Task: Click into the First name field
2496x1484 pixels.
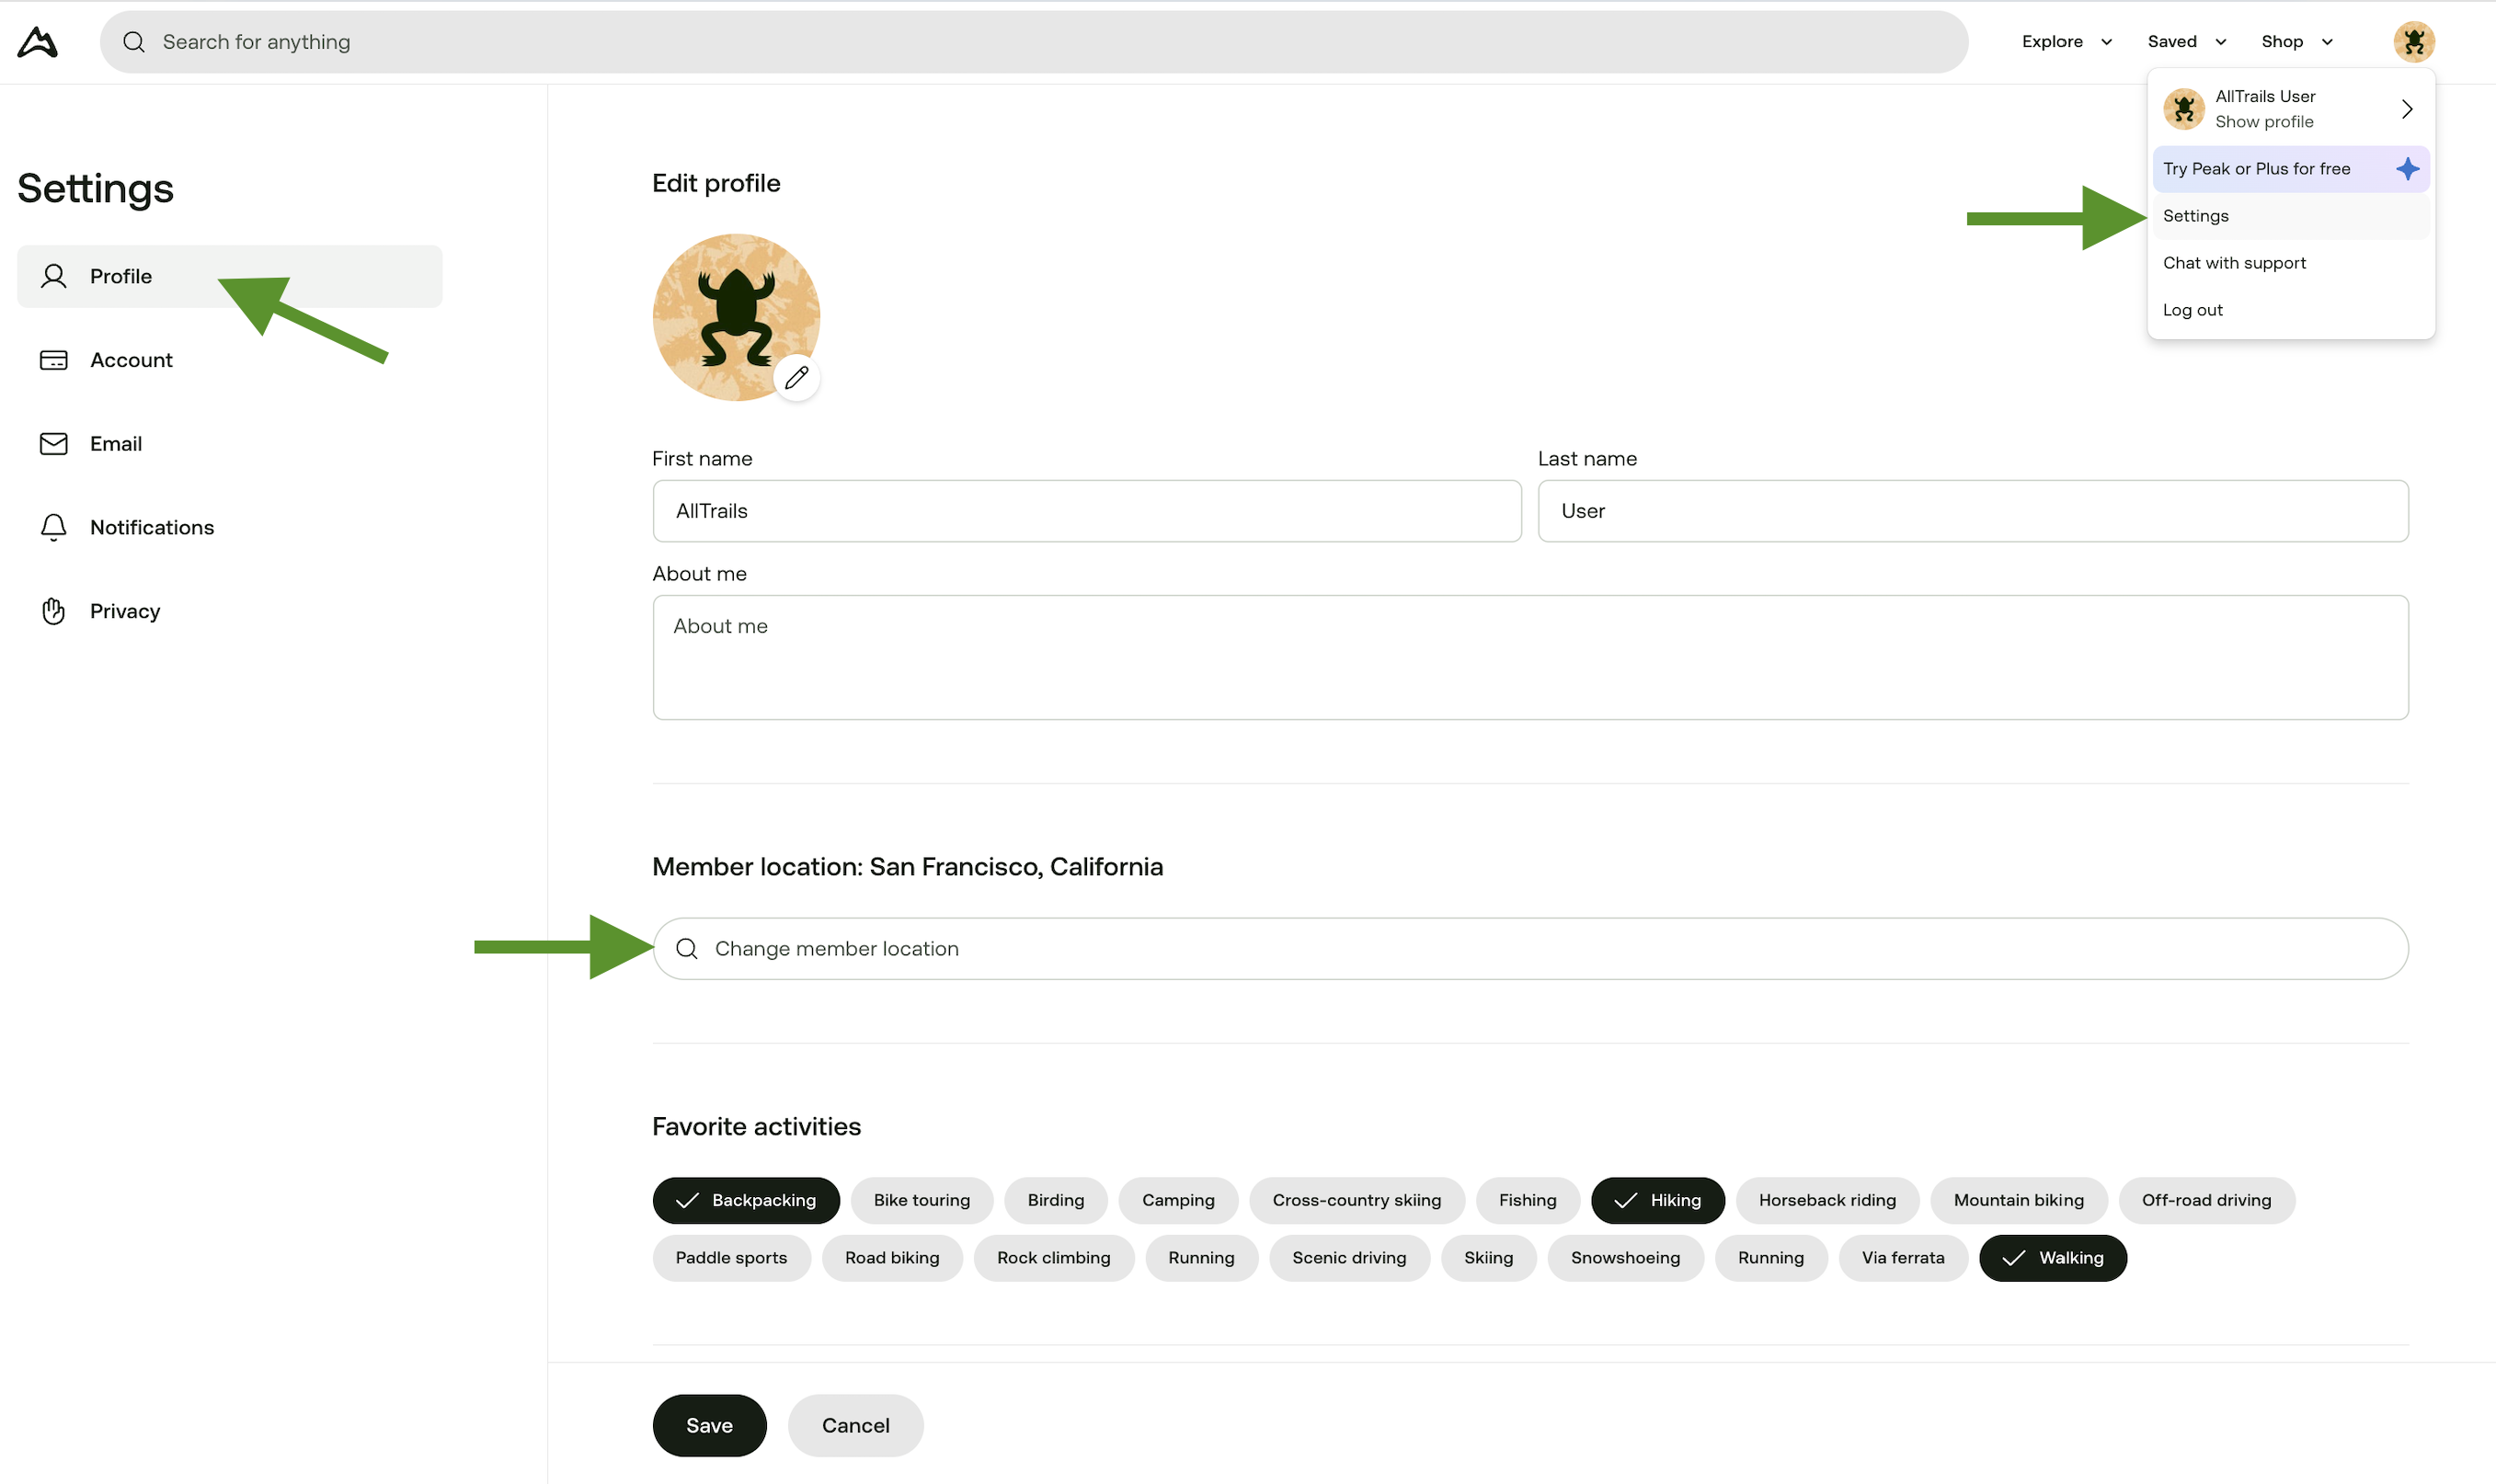Action: pyautogui.click(x=1087, y=511)
